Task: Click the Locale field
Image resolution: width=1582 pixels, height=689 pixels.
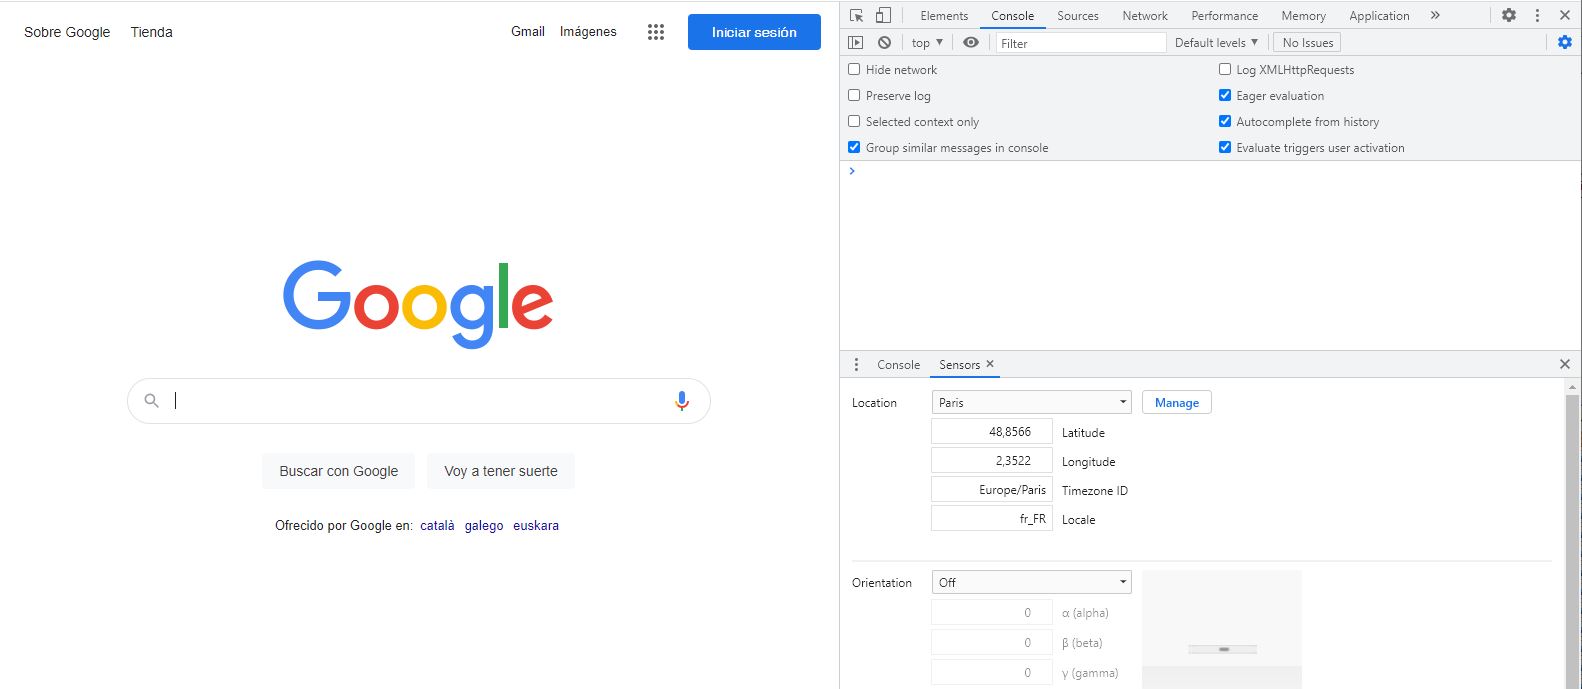Action: pyautogui.click(x=992, y=518)
